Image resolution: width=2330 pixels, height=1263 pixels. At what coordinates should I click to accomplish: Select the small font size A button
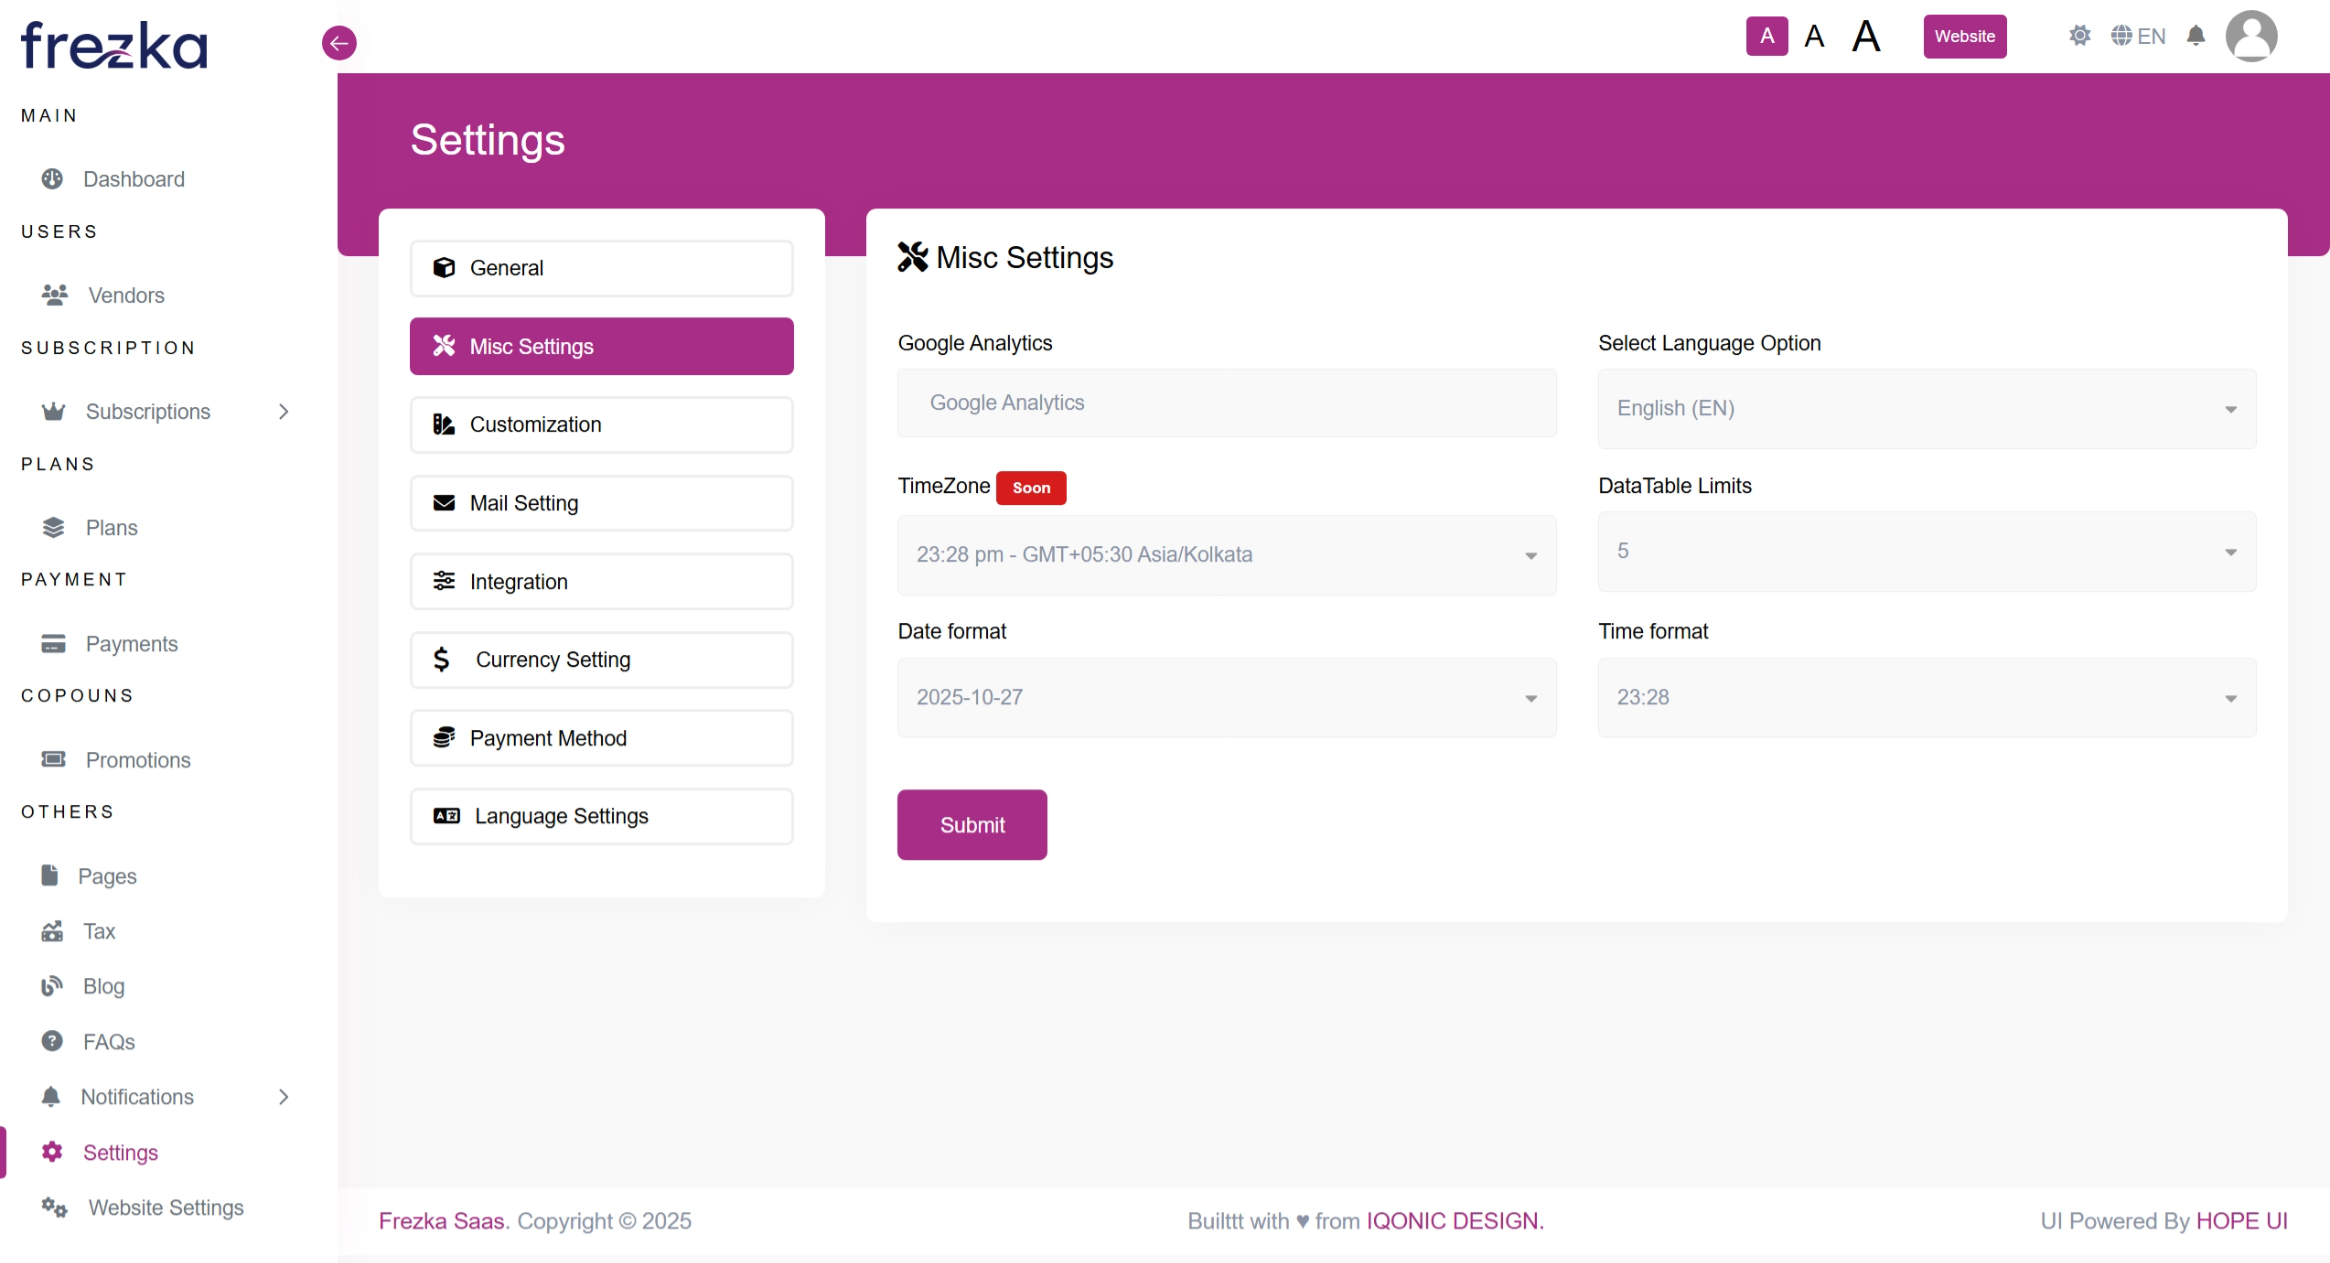[1766, 37]
